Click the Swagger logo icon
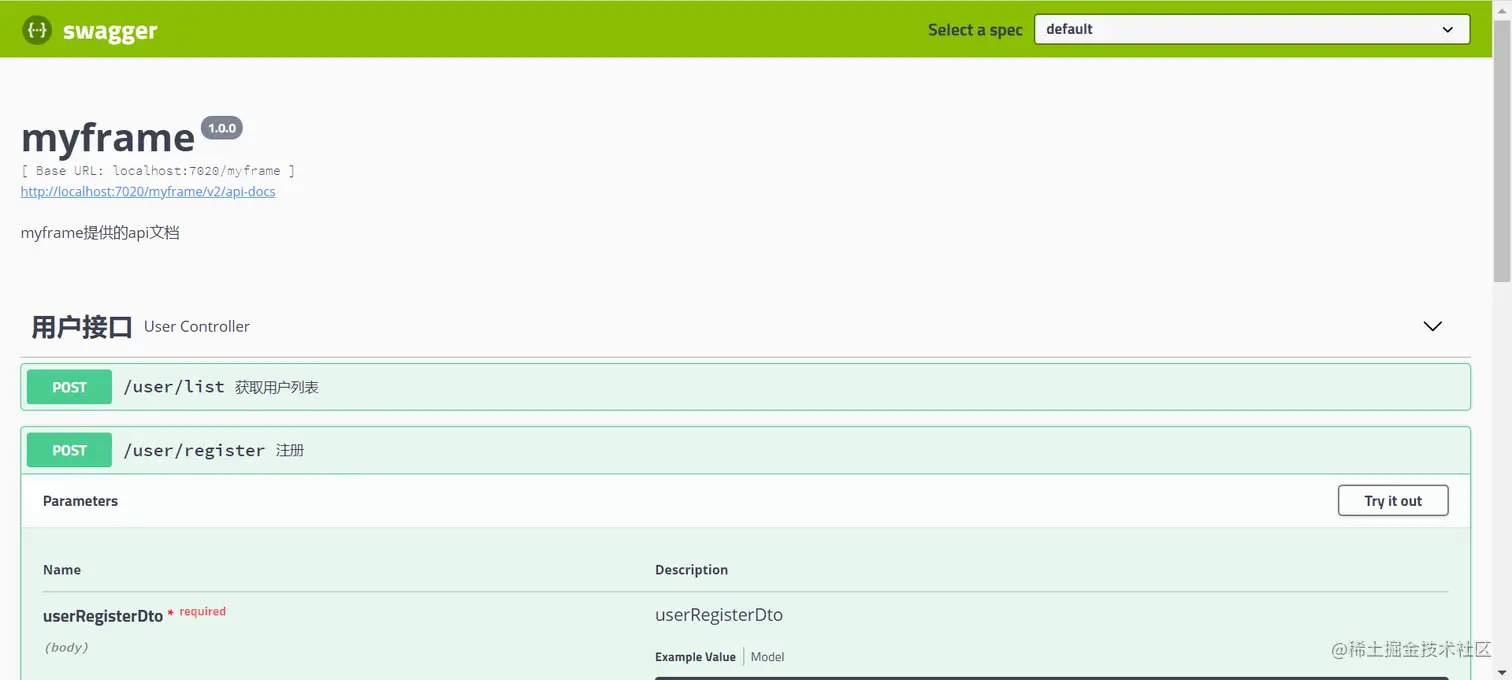Image resolution: width=1512 pixels, height=680 pixels. pyautogui.click(x=37, y=30)
